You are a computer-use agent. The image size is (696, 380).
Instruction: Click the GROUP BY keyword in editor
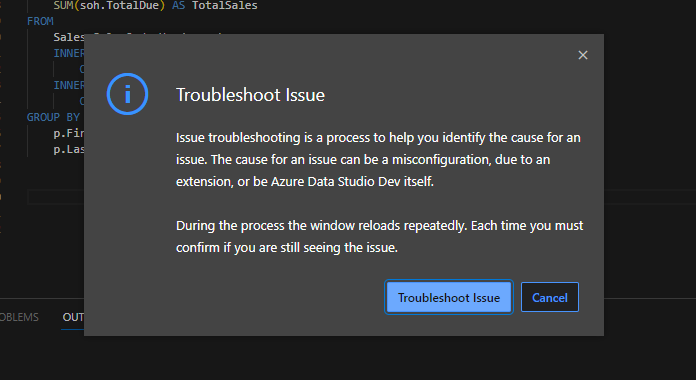(x=53, y=117)
